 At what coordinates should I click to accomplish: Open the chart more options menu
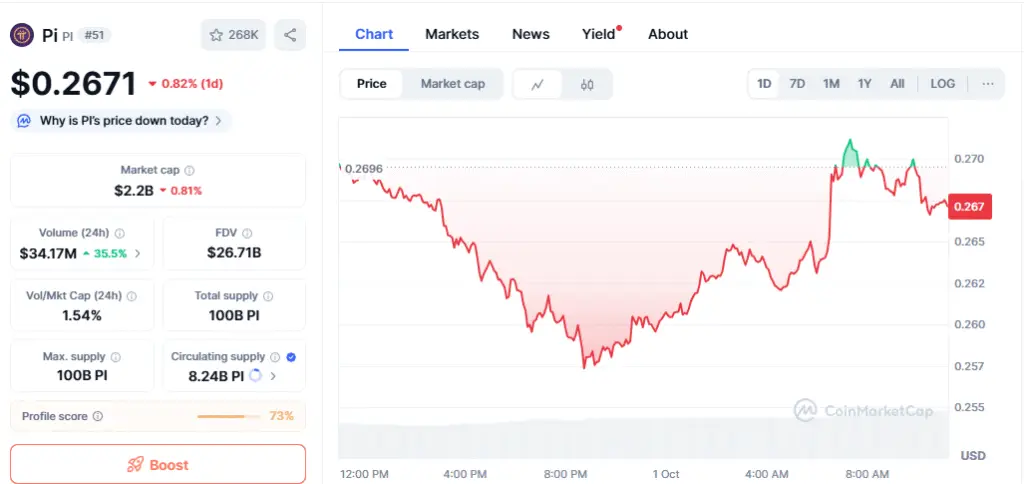point(988,84)
